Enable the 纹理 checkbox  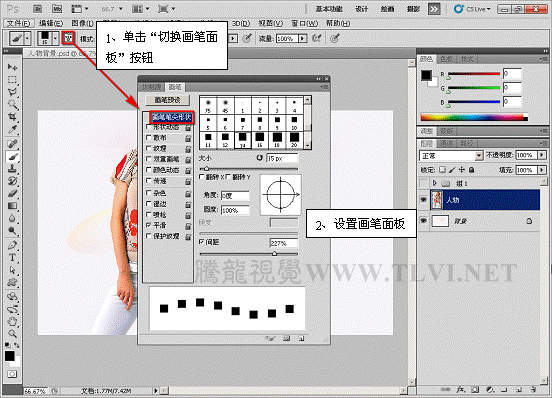tap(149, 148)
